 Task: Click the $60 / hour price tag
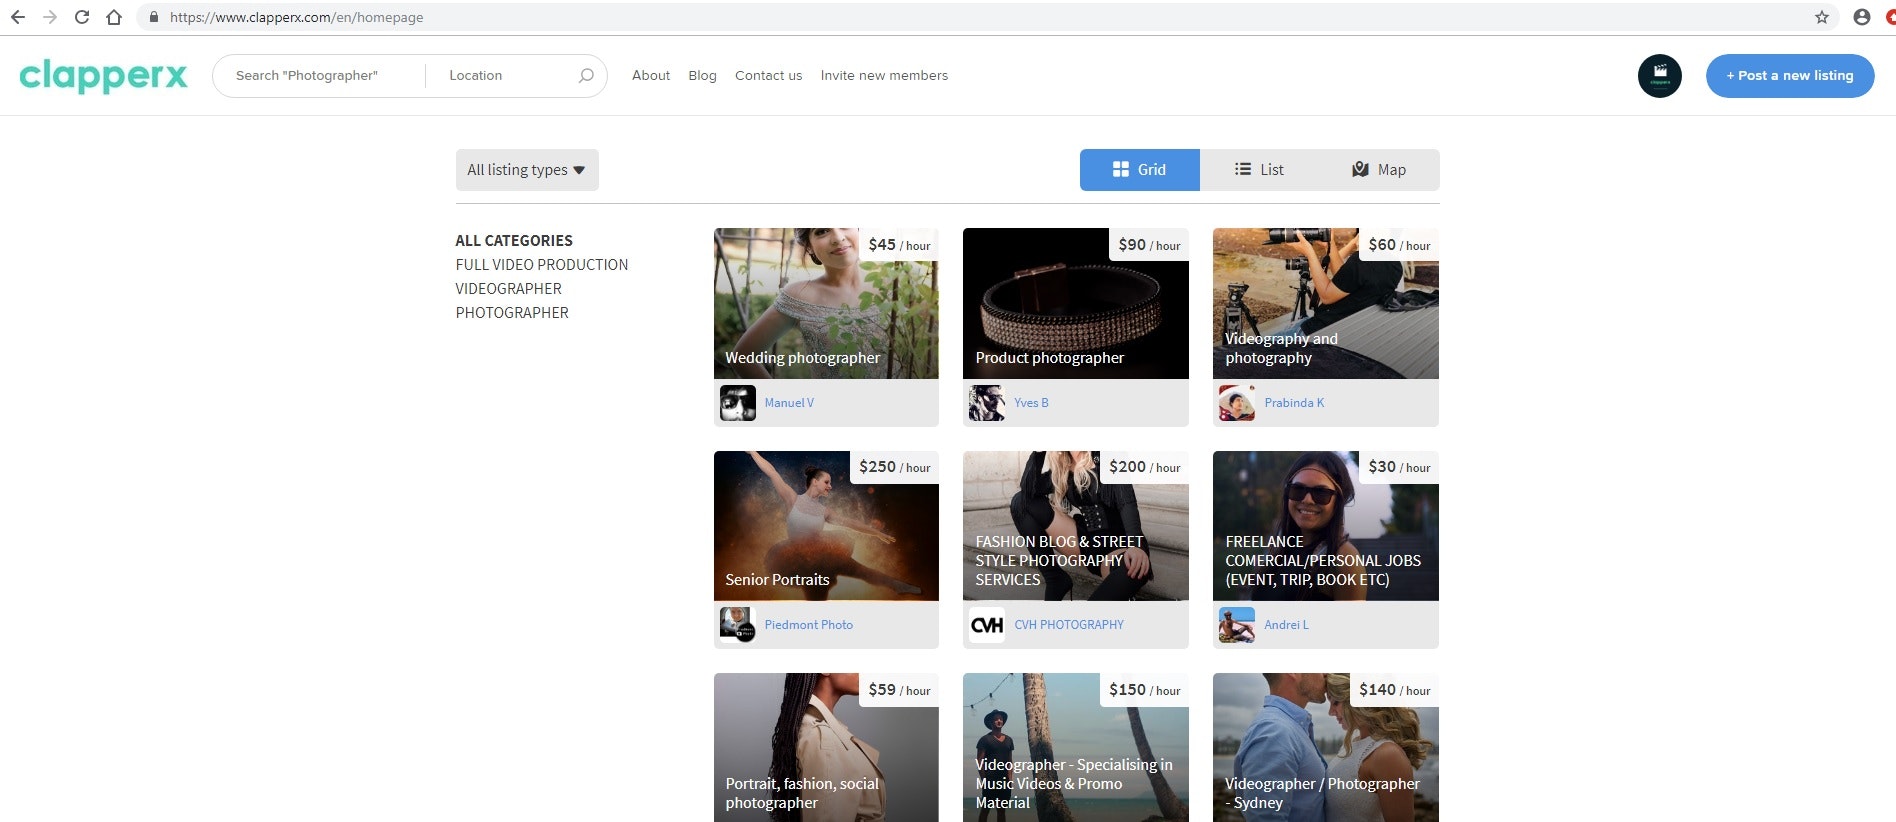pyautogui.click(x=1399, y=245)
